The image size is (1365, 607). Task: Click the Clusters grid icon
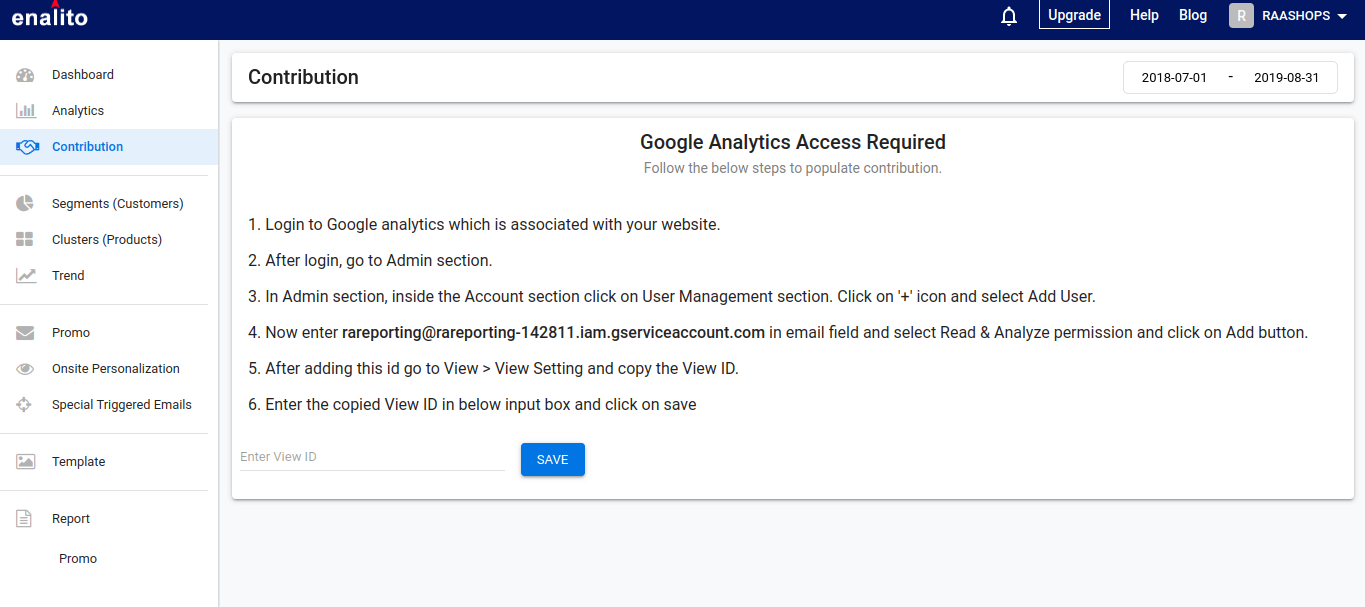tap(26, 240)
